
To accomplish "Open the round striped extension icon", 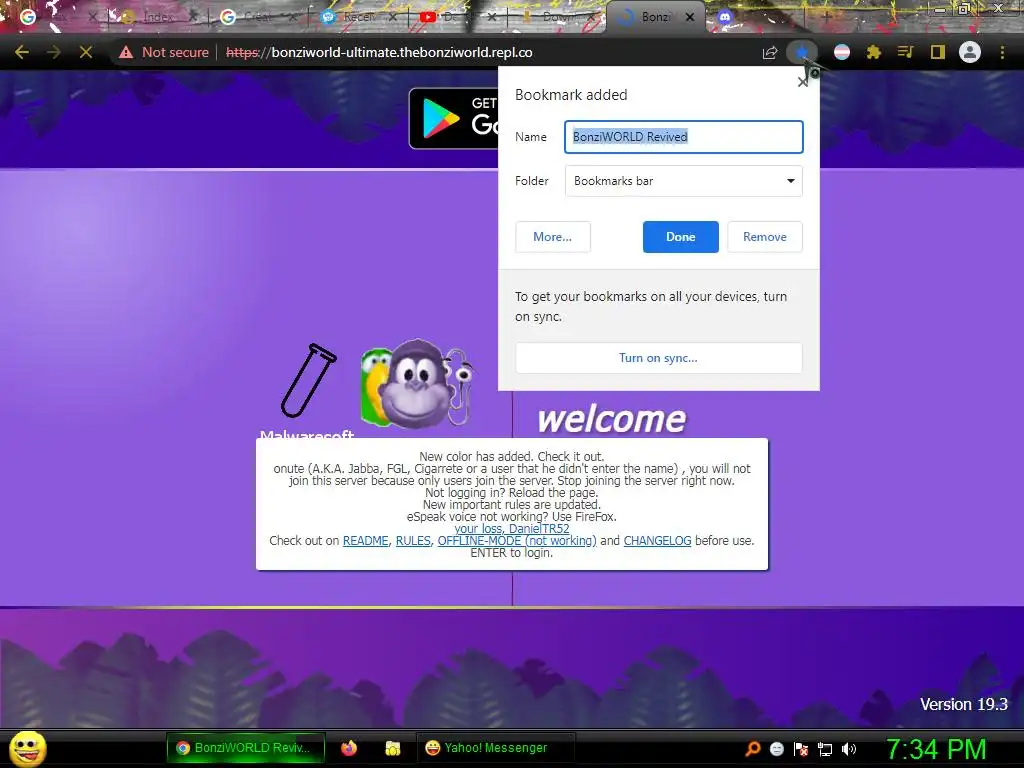I will coord(842,52).
